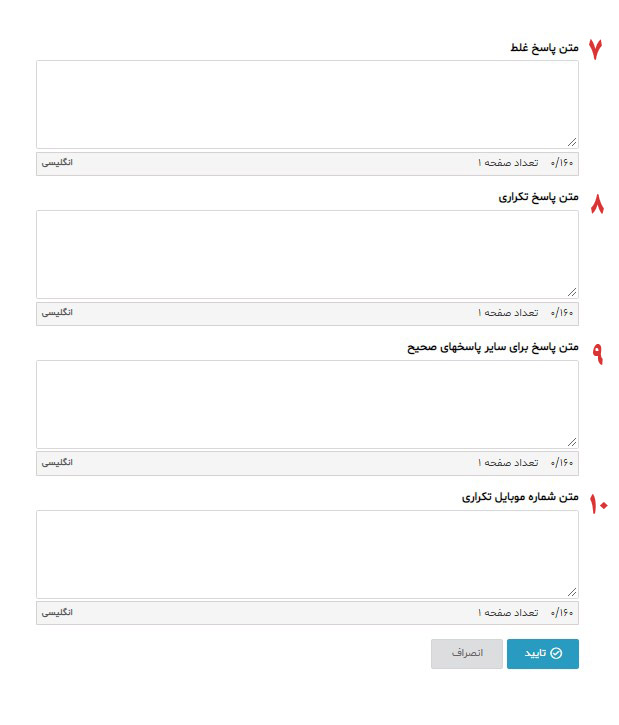Focus the متن پاسخ تکراری text area
This screenshot has height=725, width=619.
pos(307,254)
